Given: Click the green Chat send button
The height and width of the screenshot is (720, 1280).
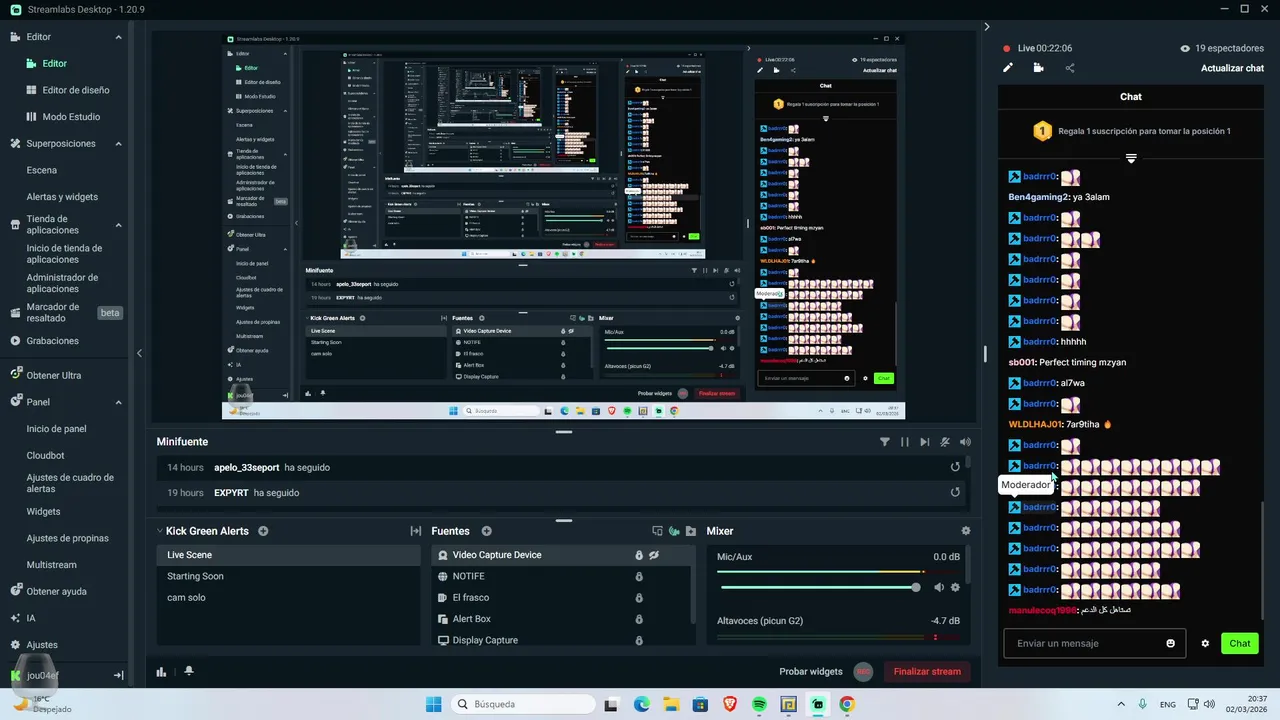Looking at the screenshot, I should [x=1240, y=643].
